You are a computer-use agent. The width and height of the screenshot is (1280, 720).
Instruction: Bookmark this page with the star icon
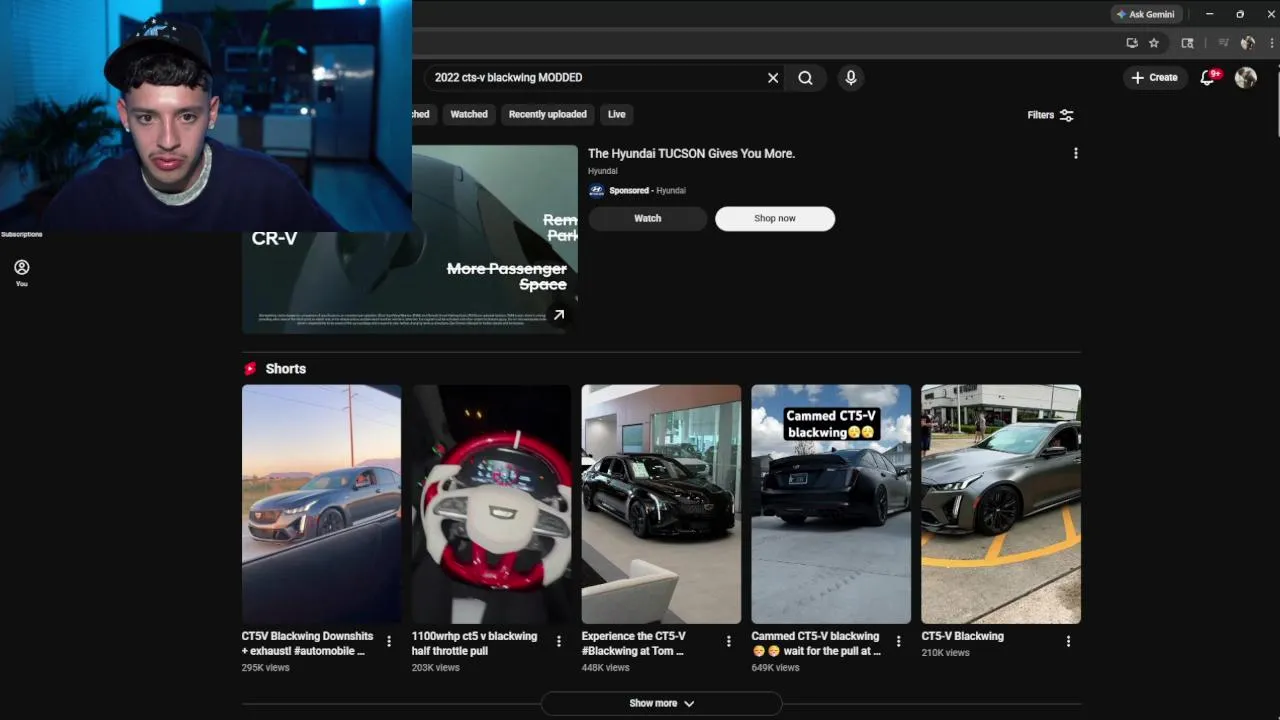coord(1154,43)
